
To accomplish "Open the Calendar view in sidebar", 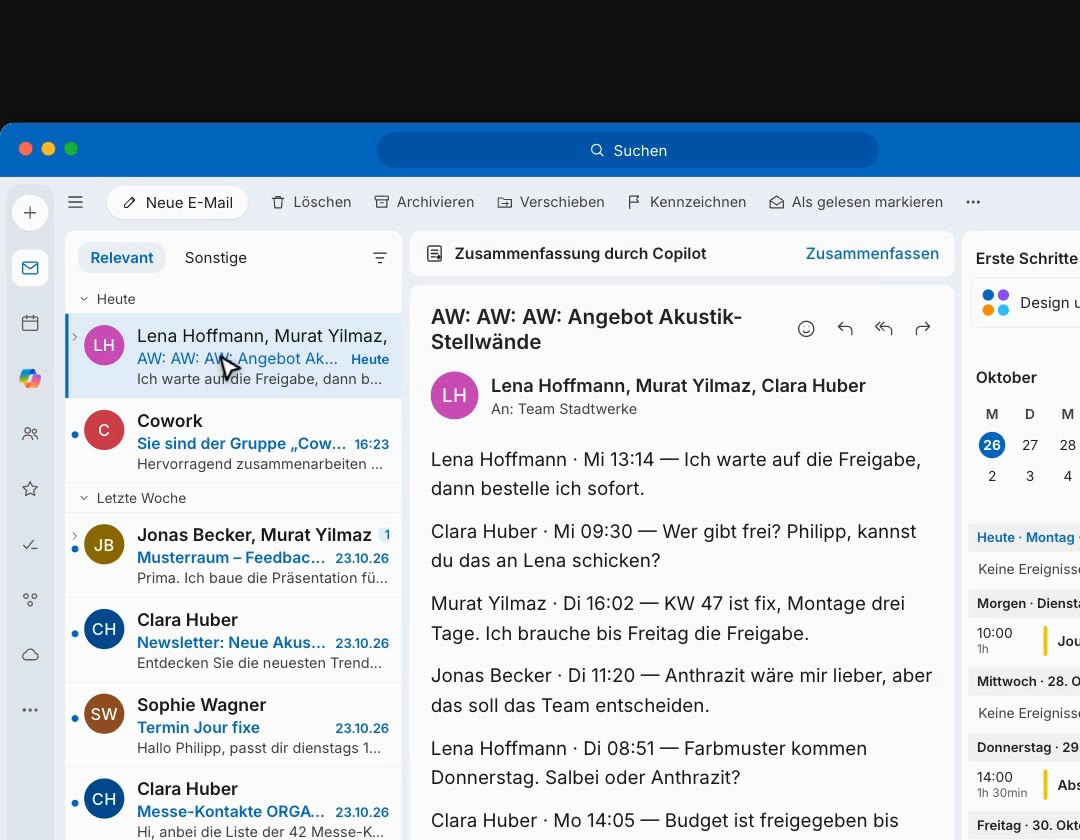I will pos(30,323).
